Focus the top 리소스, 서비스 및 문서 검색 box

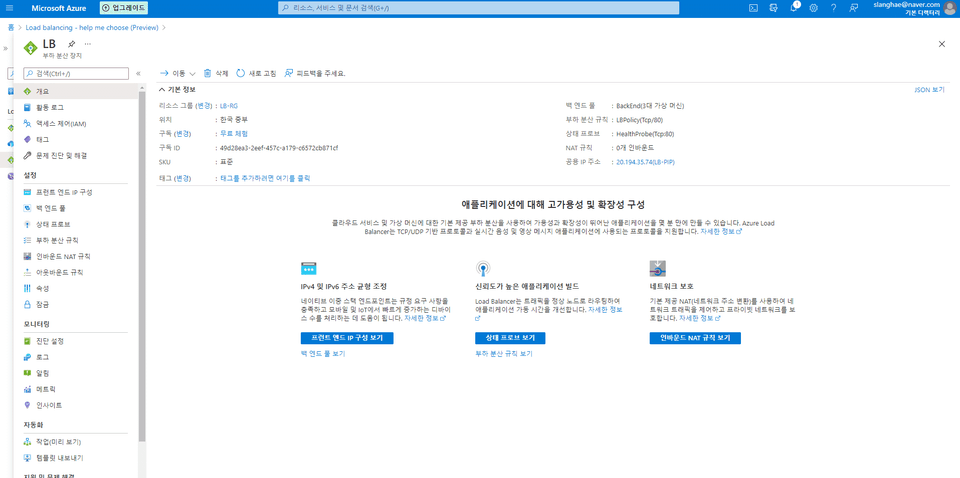pos(478,8)
